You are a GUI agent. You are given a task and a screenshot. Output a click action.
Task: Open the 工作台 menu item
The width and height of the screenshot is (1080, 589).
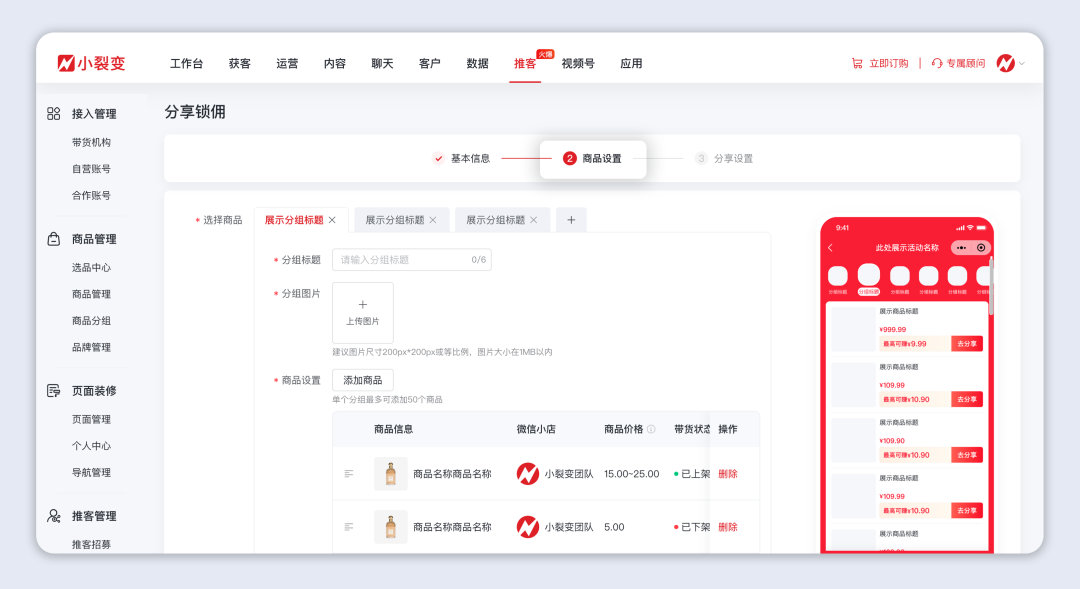pyautogui.click(x=185, y=62)
